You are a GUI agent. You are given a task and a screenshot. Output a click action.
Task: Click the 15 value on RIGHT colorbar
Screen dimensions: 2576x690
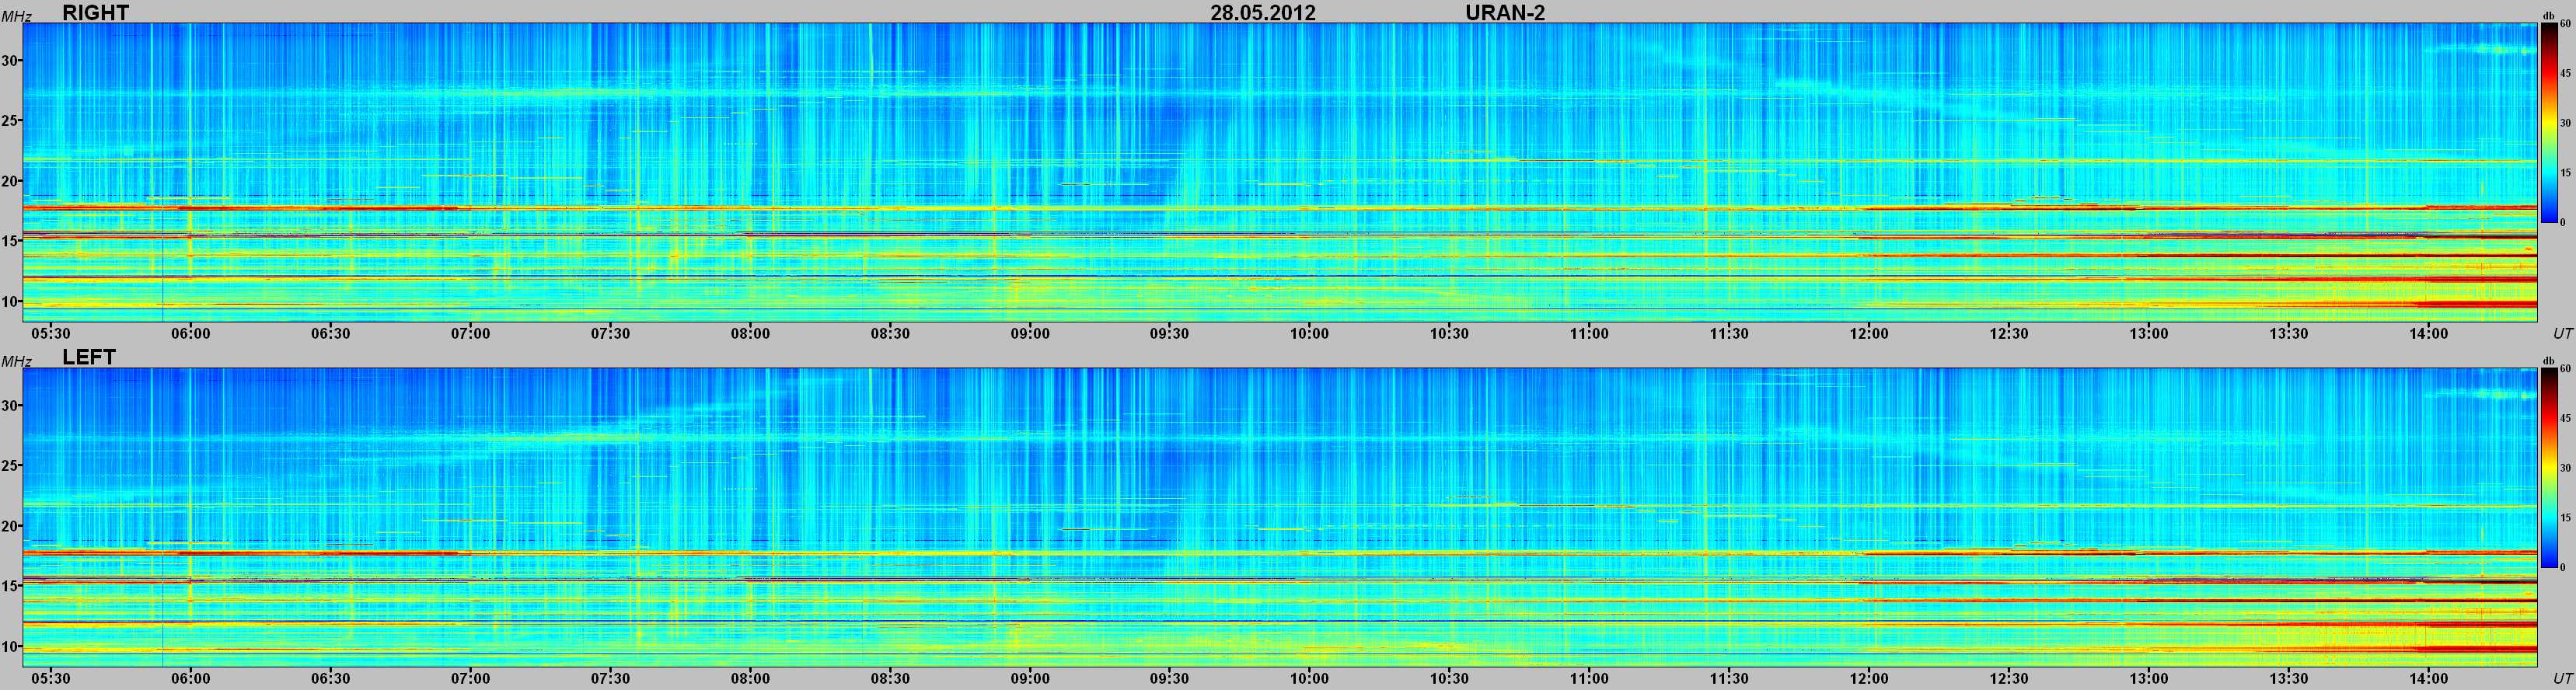tap(2565, 173)
